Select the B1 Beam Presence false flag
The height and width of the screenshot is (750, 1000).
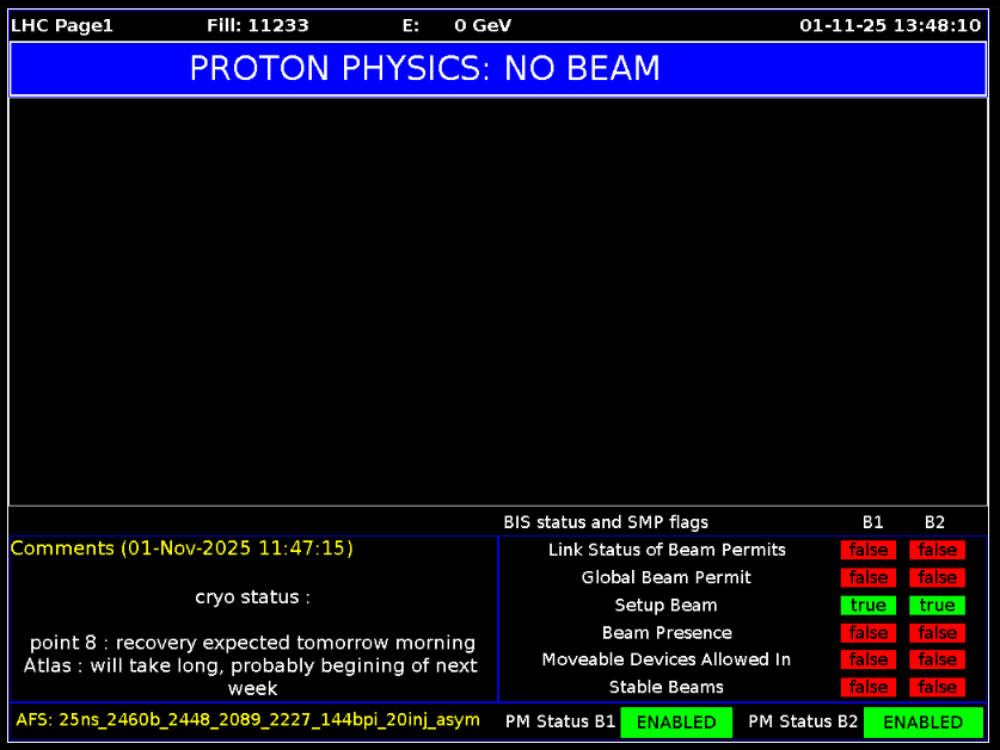(x=868, y=633)
